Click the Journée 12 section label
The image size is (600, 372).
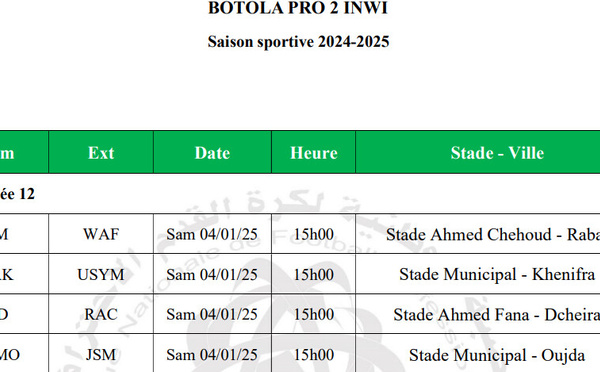(x=17, y=194)
